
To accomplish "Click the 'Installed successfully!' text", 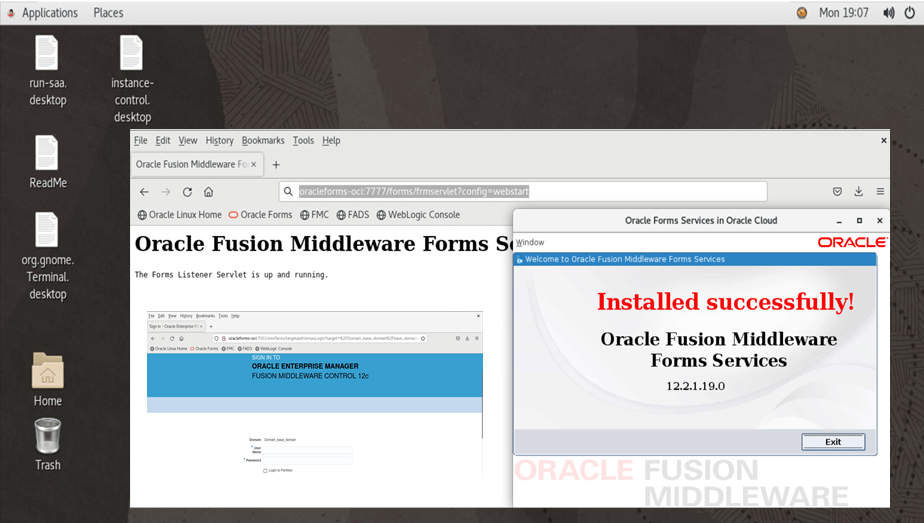I will (x=725, y=302).
